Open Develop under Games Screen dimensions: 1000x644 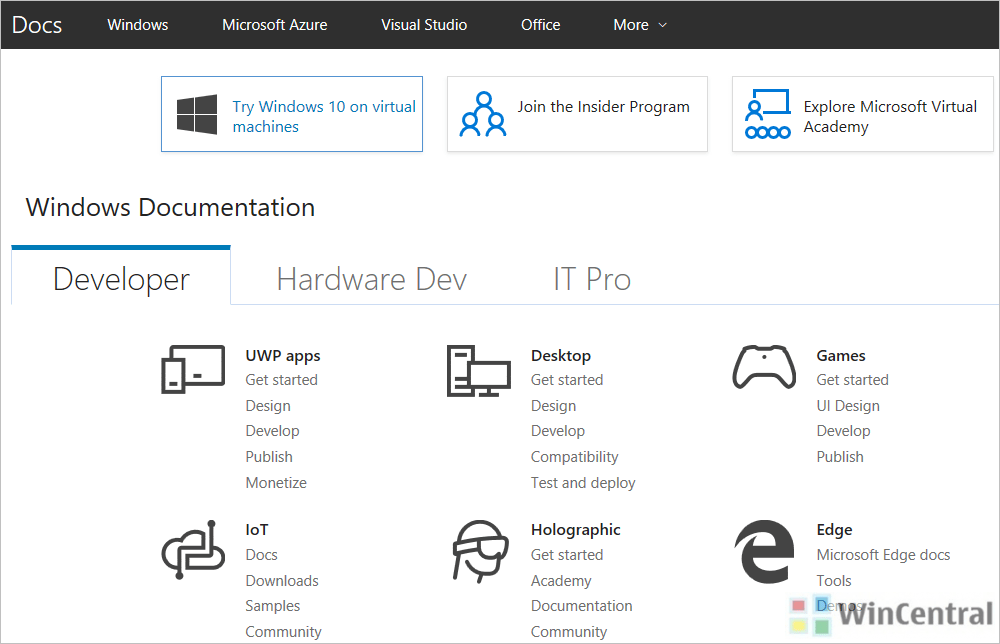843,431
